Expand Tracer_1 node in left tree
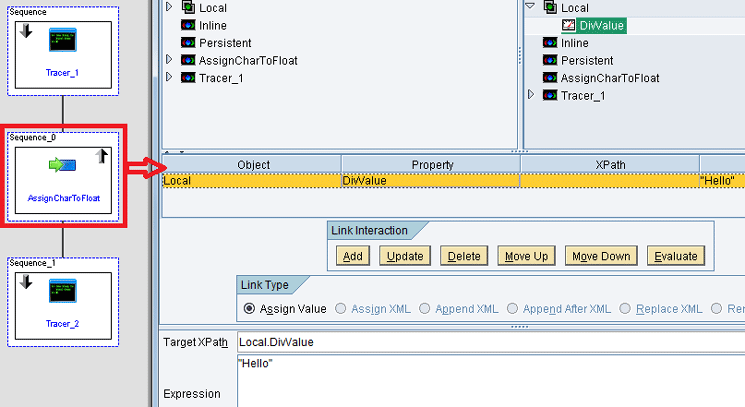745x407 pixels. point(169,77)
